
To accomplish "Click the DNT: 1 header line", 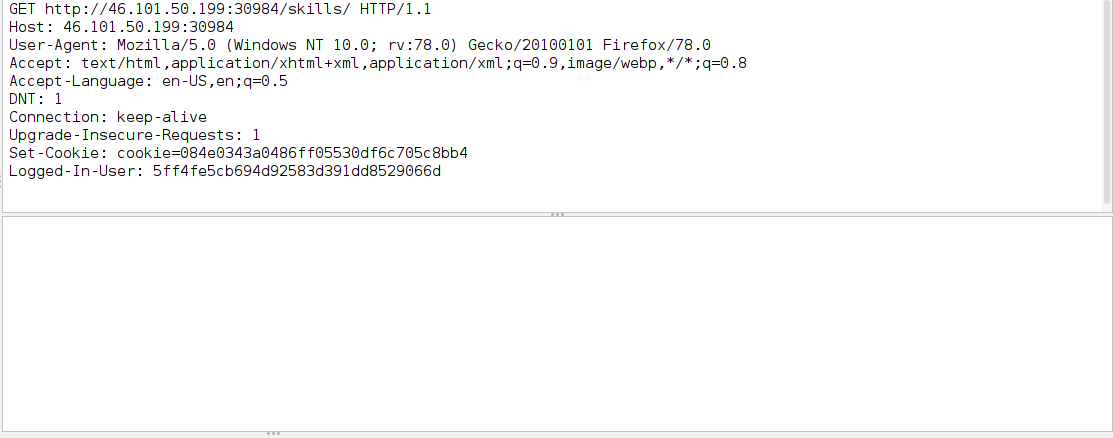I will [x=35, y=99].
